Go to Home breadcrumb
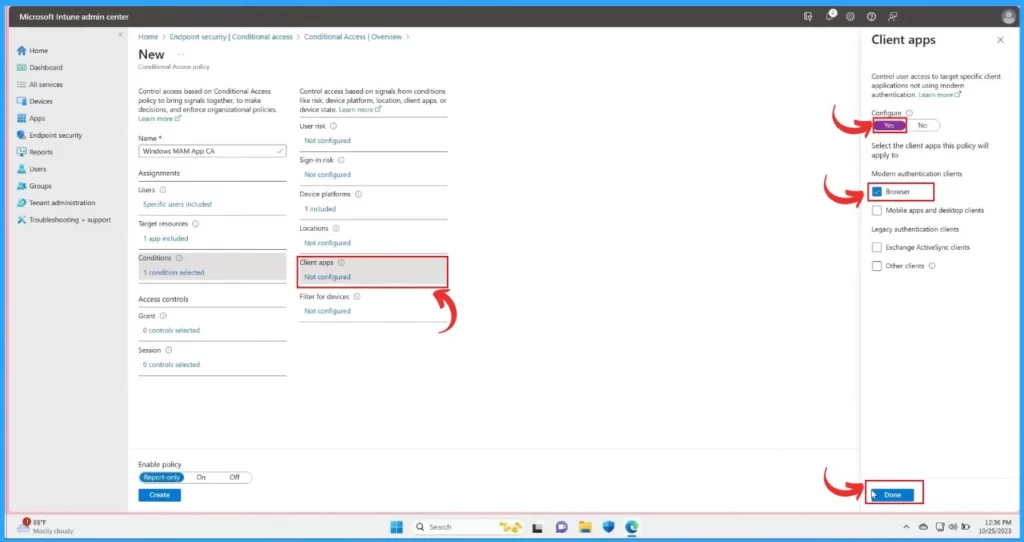 148,37
